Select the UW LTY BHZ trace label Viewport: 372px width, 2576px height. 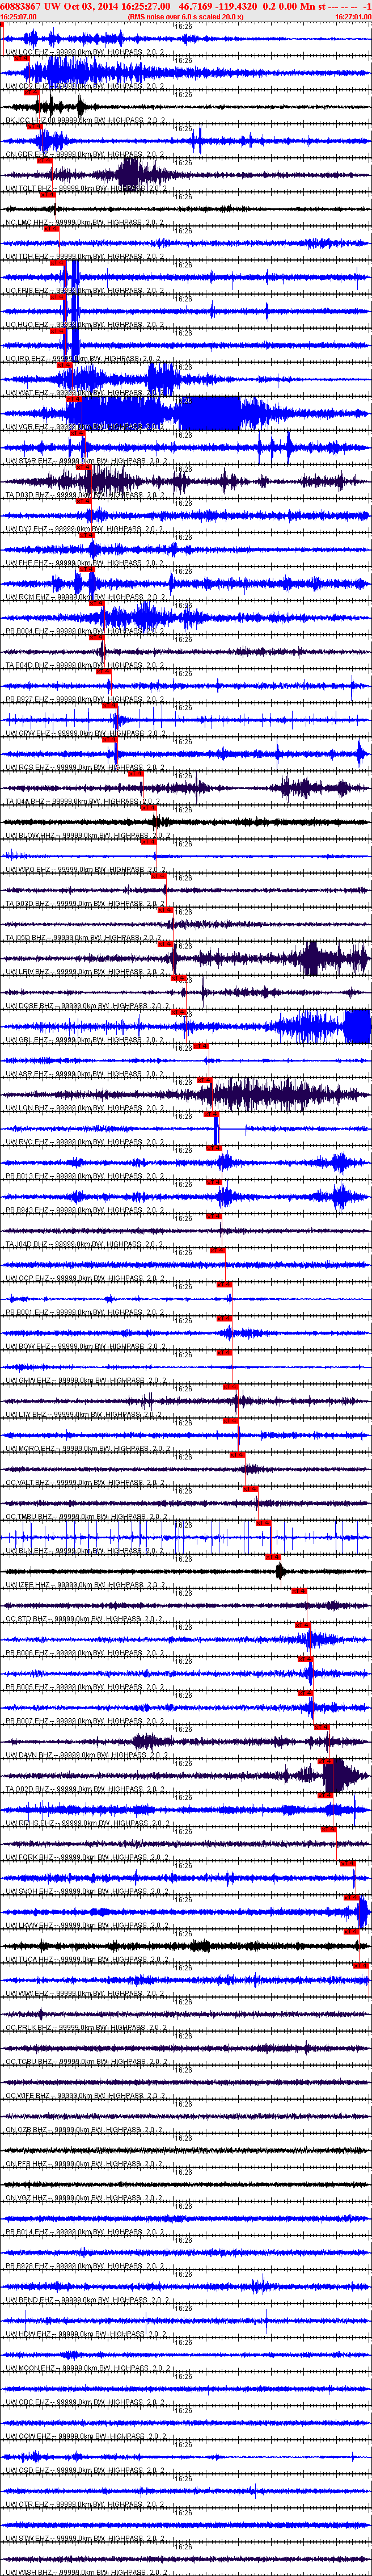[x=86, y=1414]
